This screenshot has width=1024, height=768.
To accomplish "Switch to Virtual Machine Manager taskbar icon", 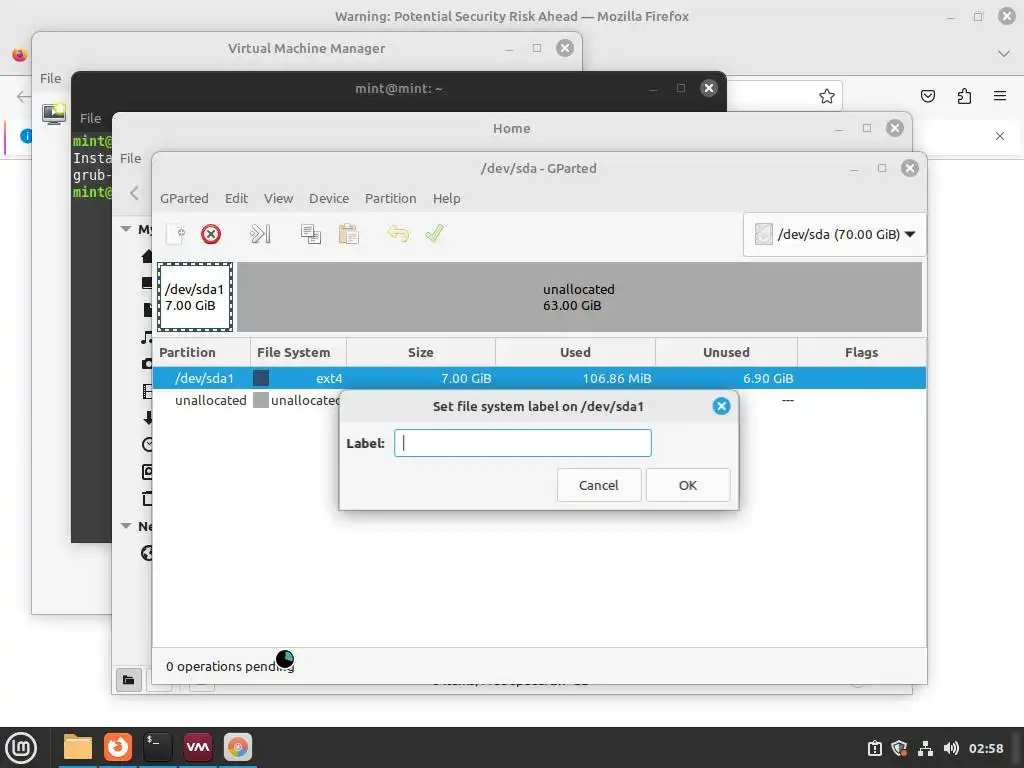I will pyautogui.click(x=198, y=747).
